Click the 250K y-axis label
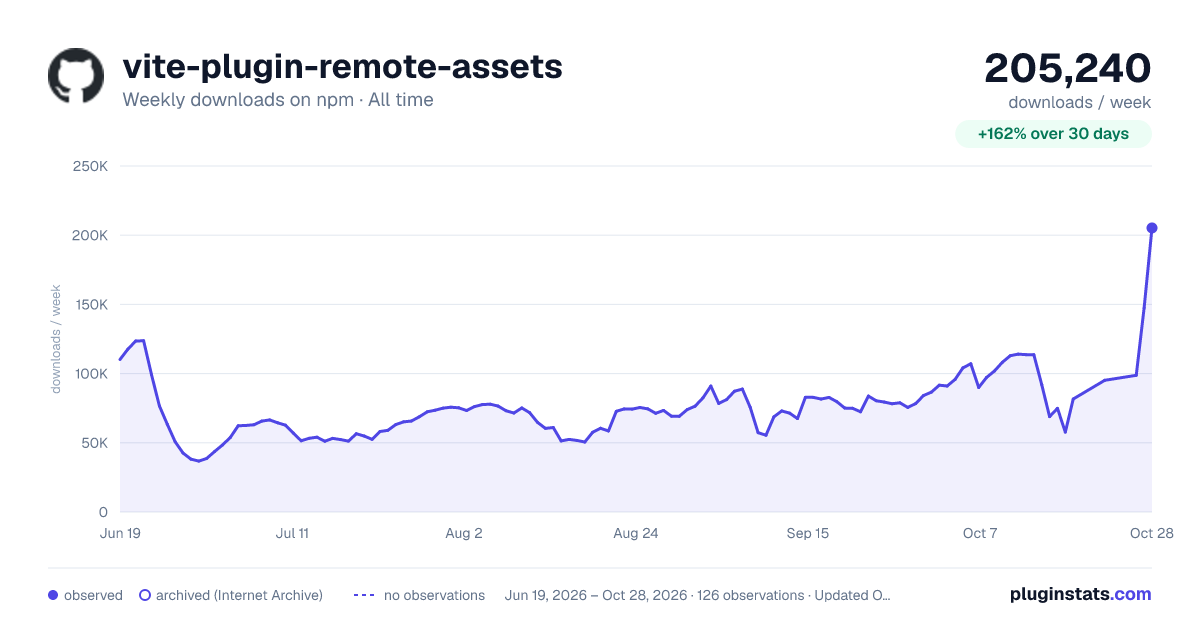The height and width of the screenshot is (630, 1200). coord(91,166)
